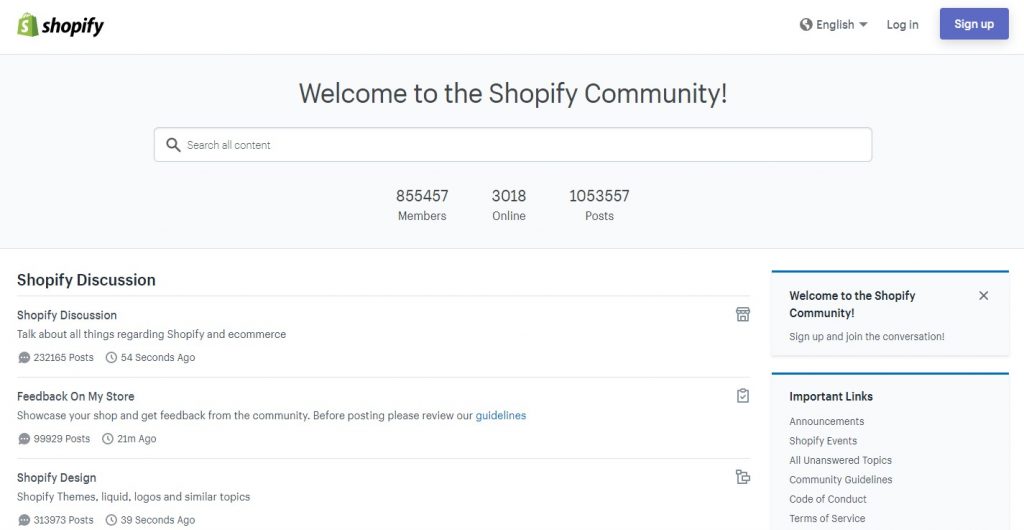
Task: Click the Log in link
Action: click(x=902, y=24)
